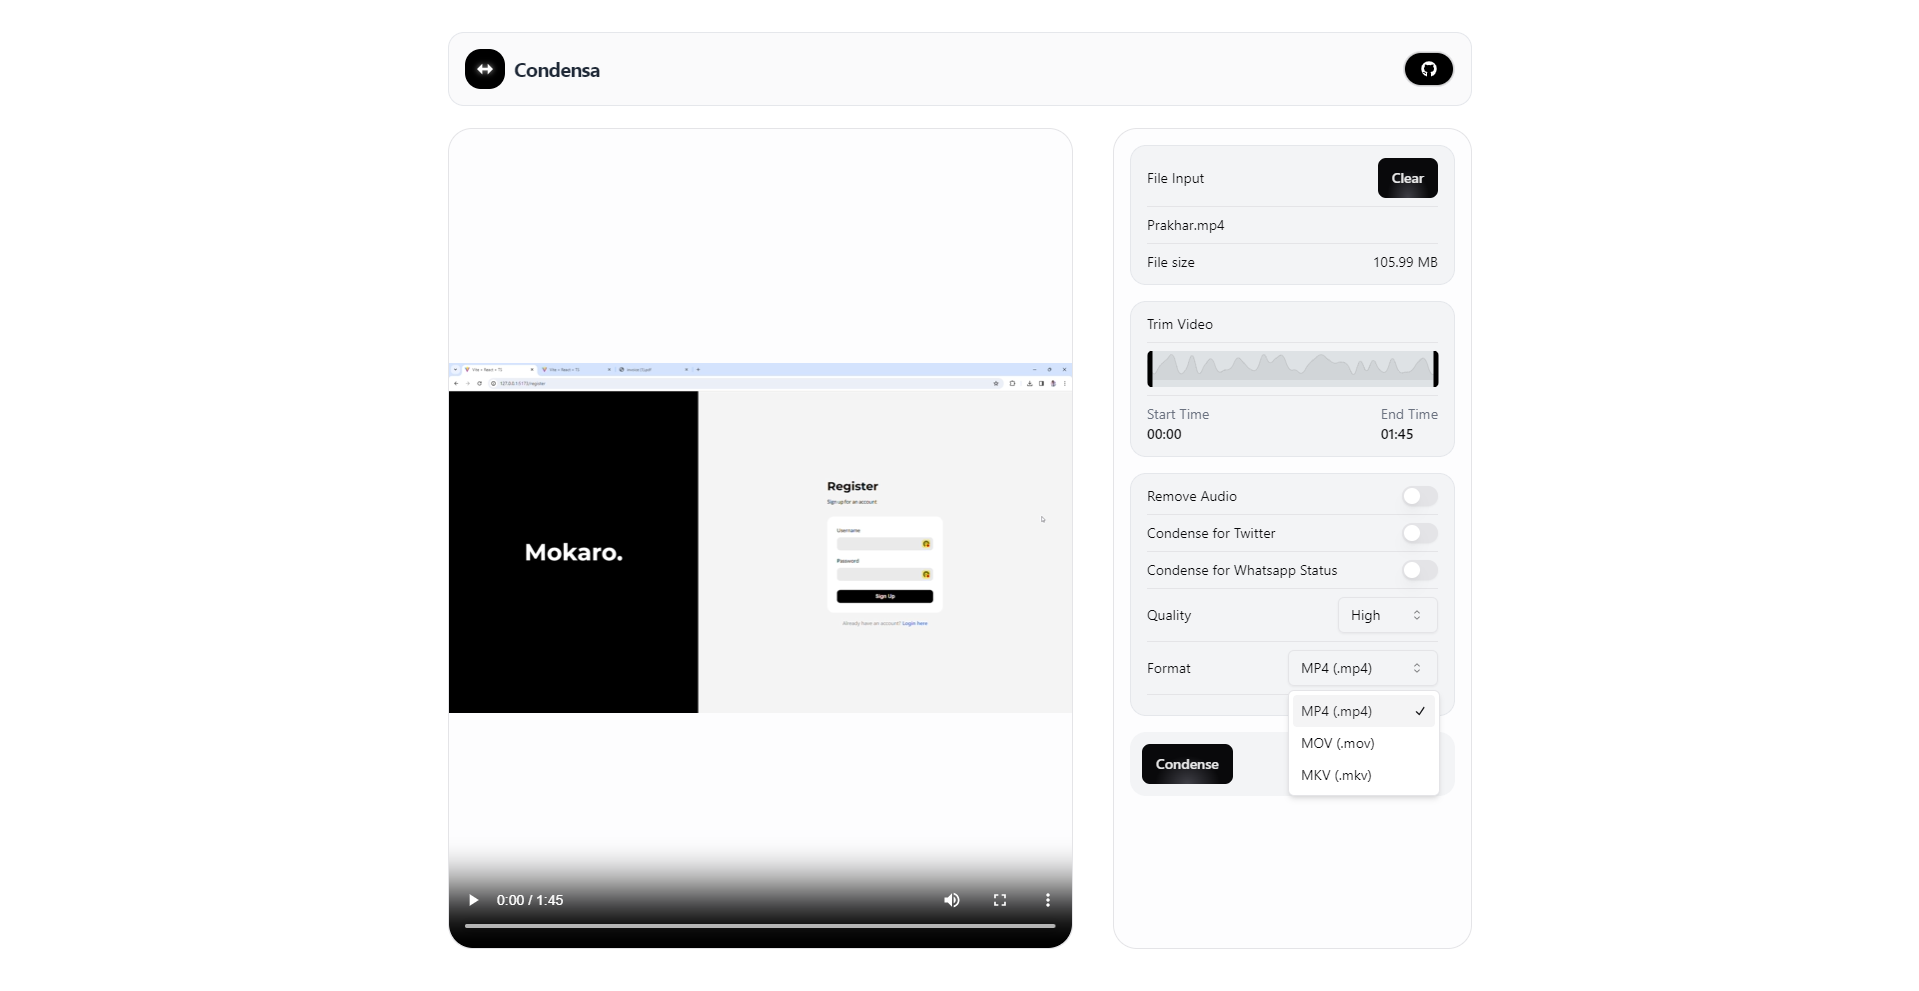1919x991 pixels.
Task: Select MP4 (.mp4) format option
Action: click(1337, 711)
